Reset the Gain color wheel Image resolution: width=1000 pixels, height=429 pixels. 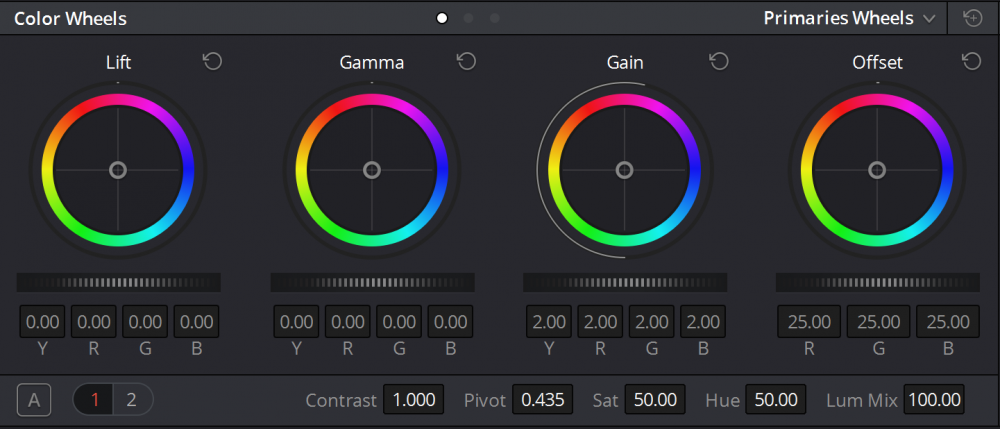tap(719, 62)
